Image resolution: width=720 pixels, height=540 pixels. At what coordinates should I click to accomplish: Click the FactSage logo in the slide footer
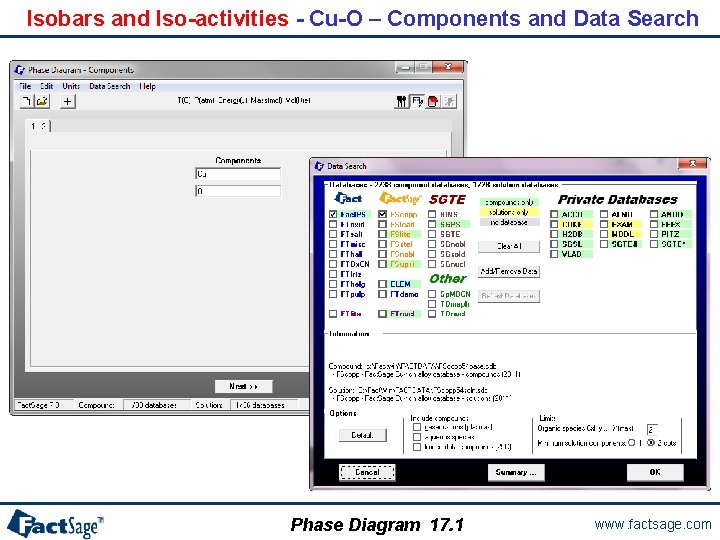55,523
